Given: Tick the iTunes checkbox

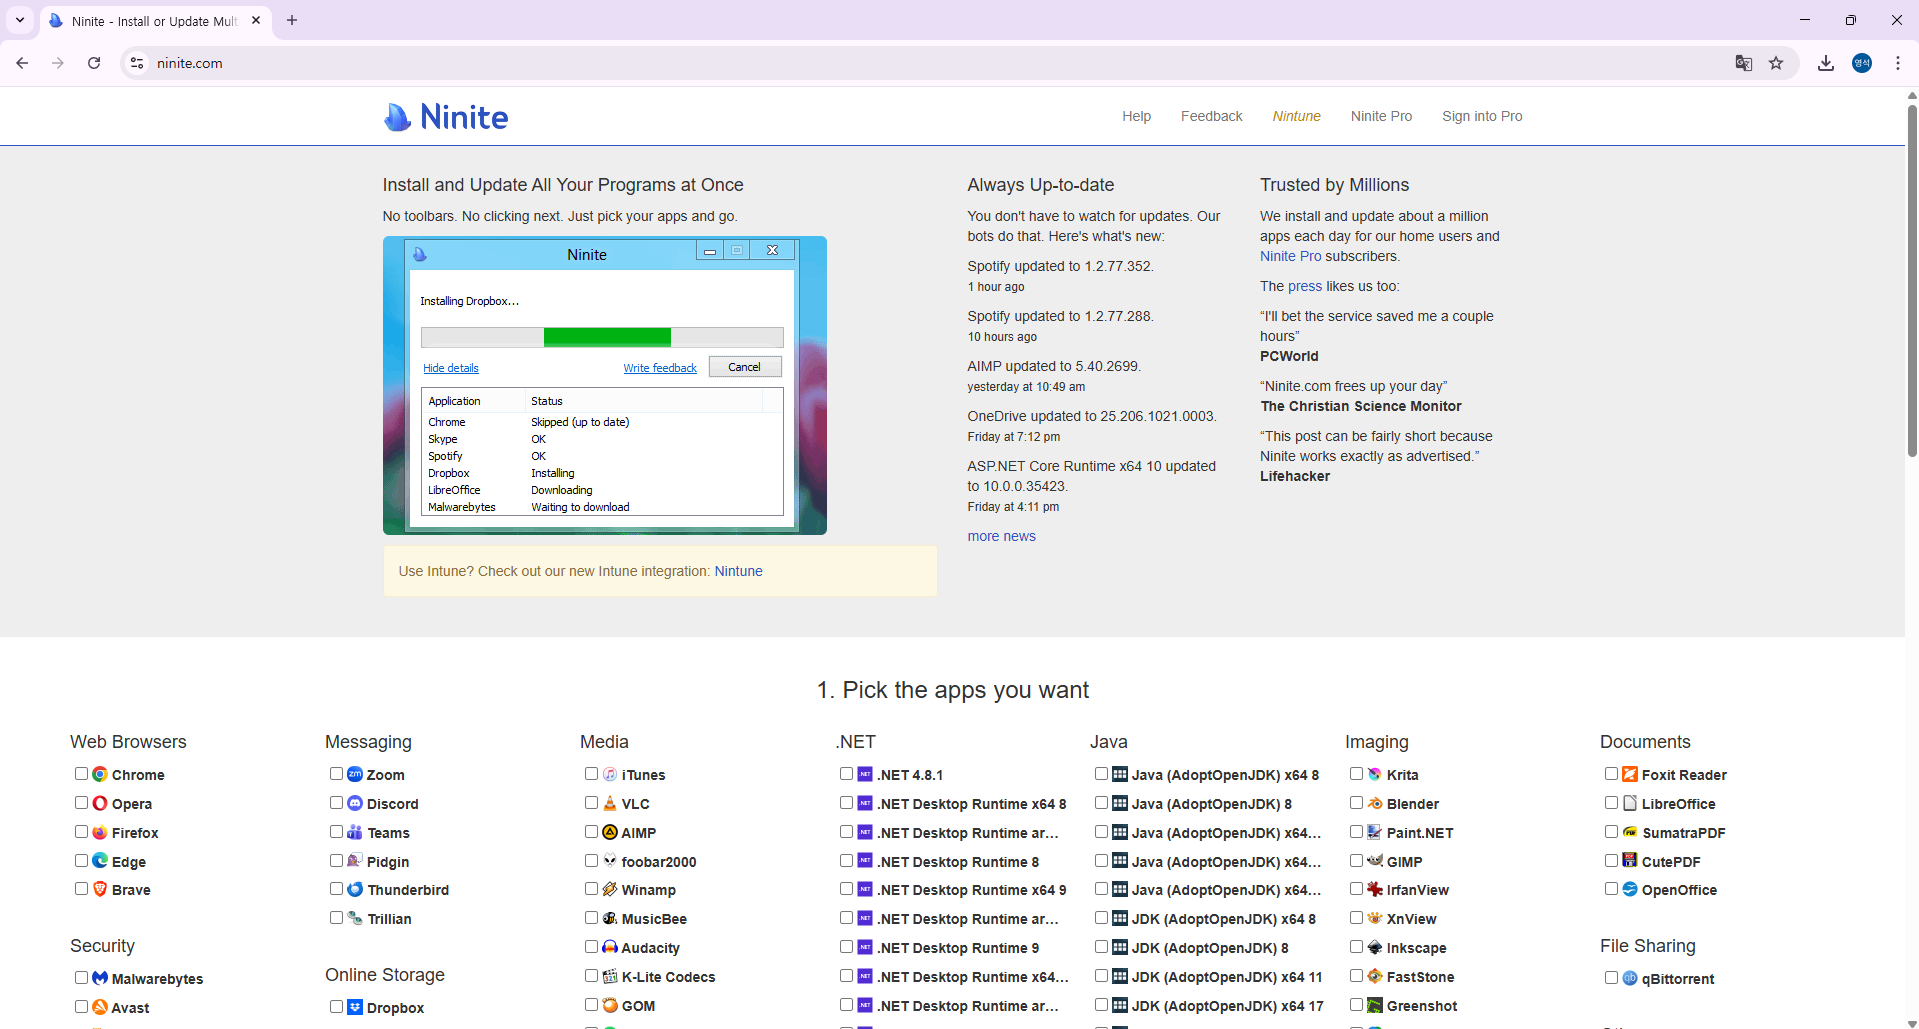Looking at the screenshot, I should pyautogui.click(x=592, y=774).
